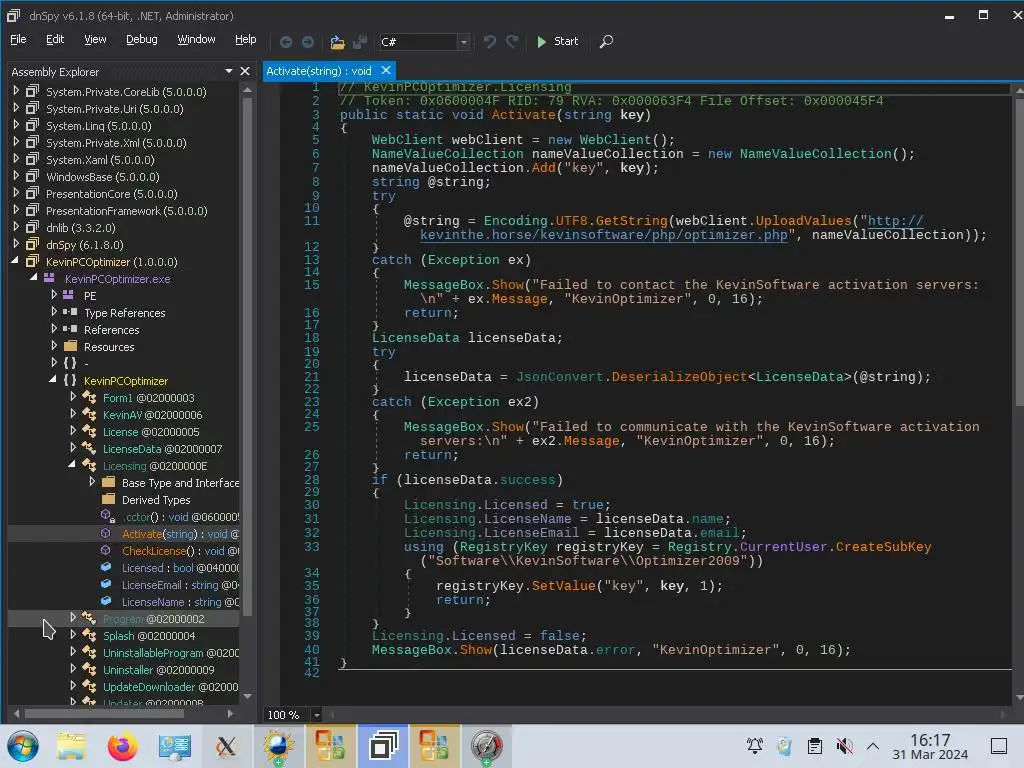Click the KevinPCOptimizer.exe module icon

[49, 278]
